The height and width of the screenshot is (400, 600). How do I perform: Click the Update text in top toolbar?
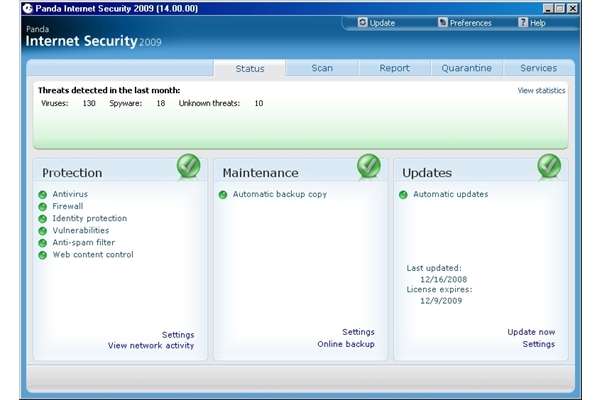pos(382,23)
